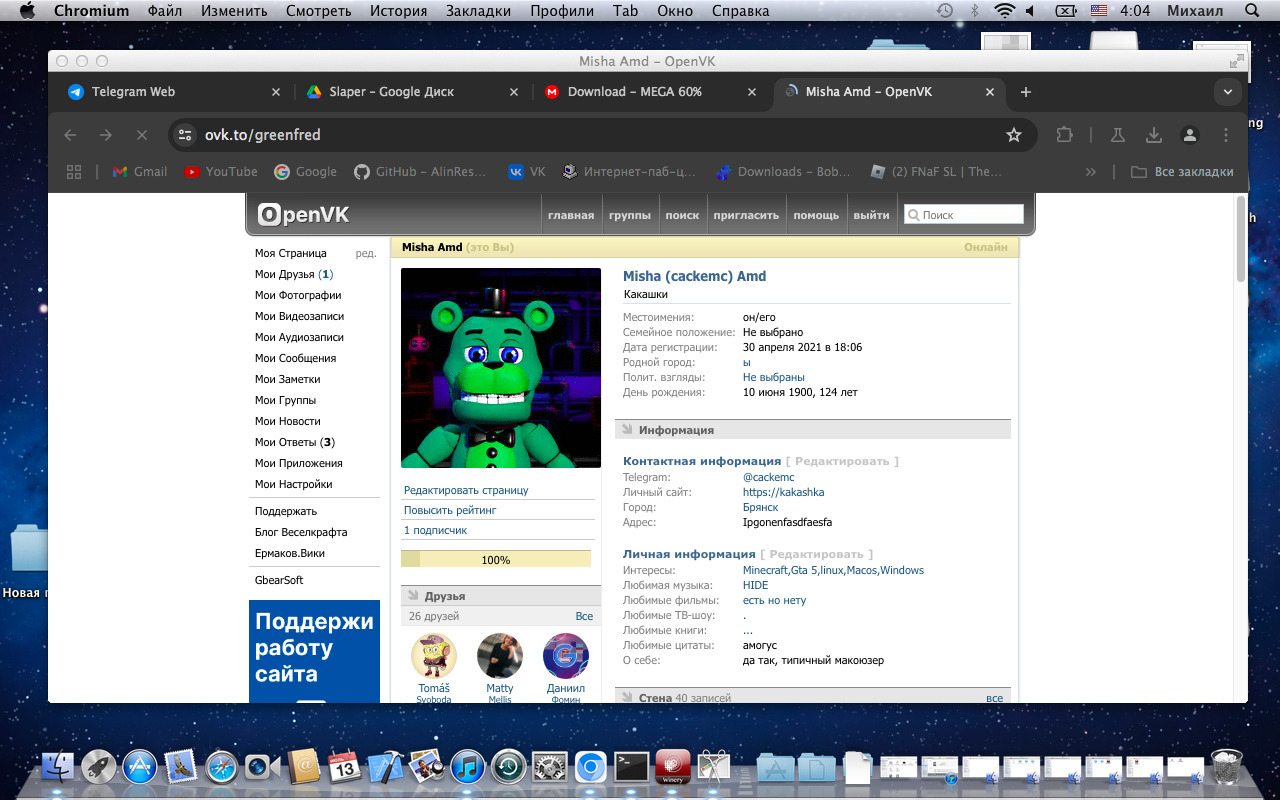Launch Terminal from the dock
The width and height of the screenshot is (1280, 800).
632,767
